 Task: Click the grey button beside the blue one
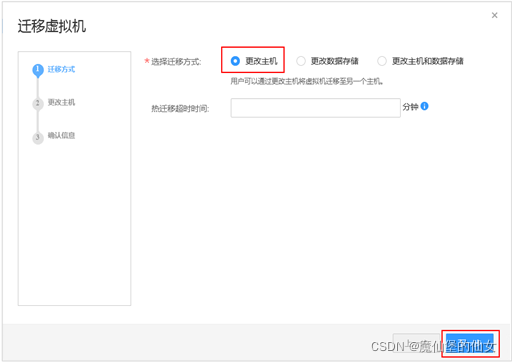[417, 343]
